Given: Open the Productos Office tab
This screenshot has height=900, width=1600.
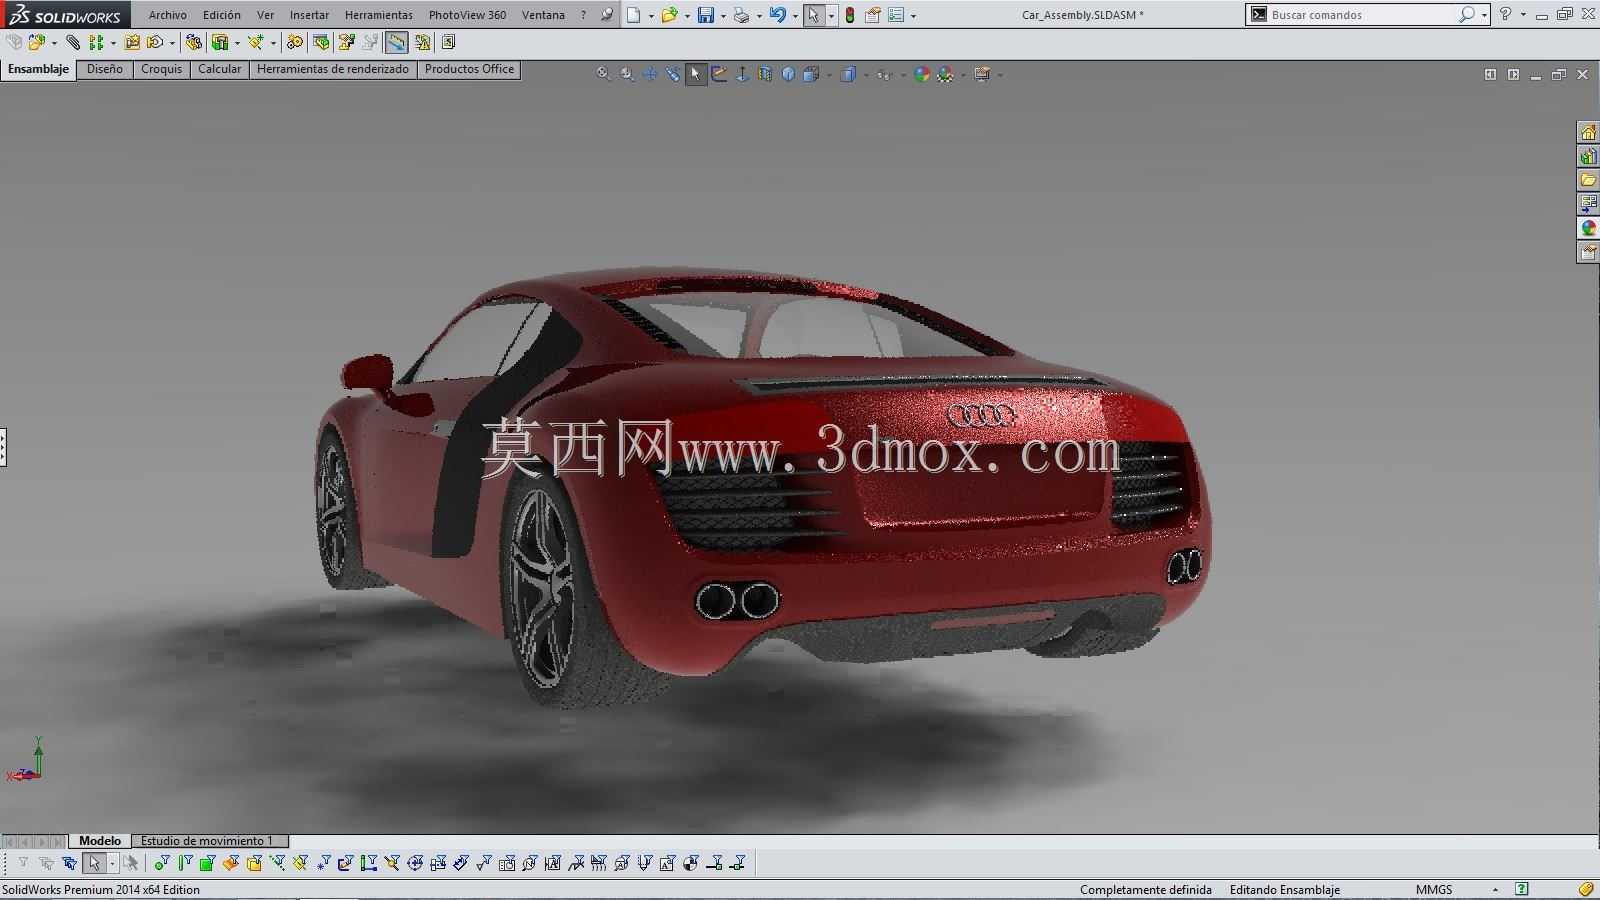Looking at the screenshot, I should pyautogui.click(x=469, y=69).
